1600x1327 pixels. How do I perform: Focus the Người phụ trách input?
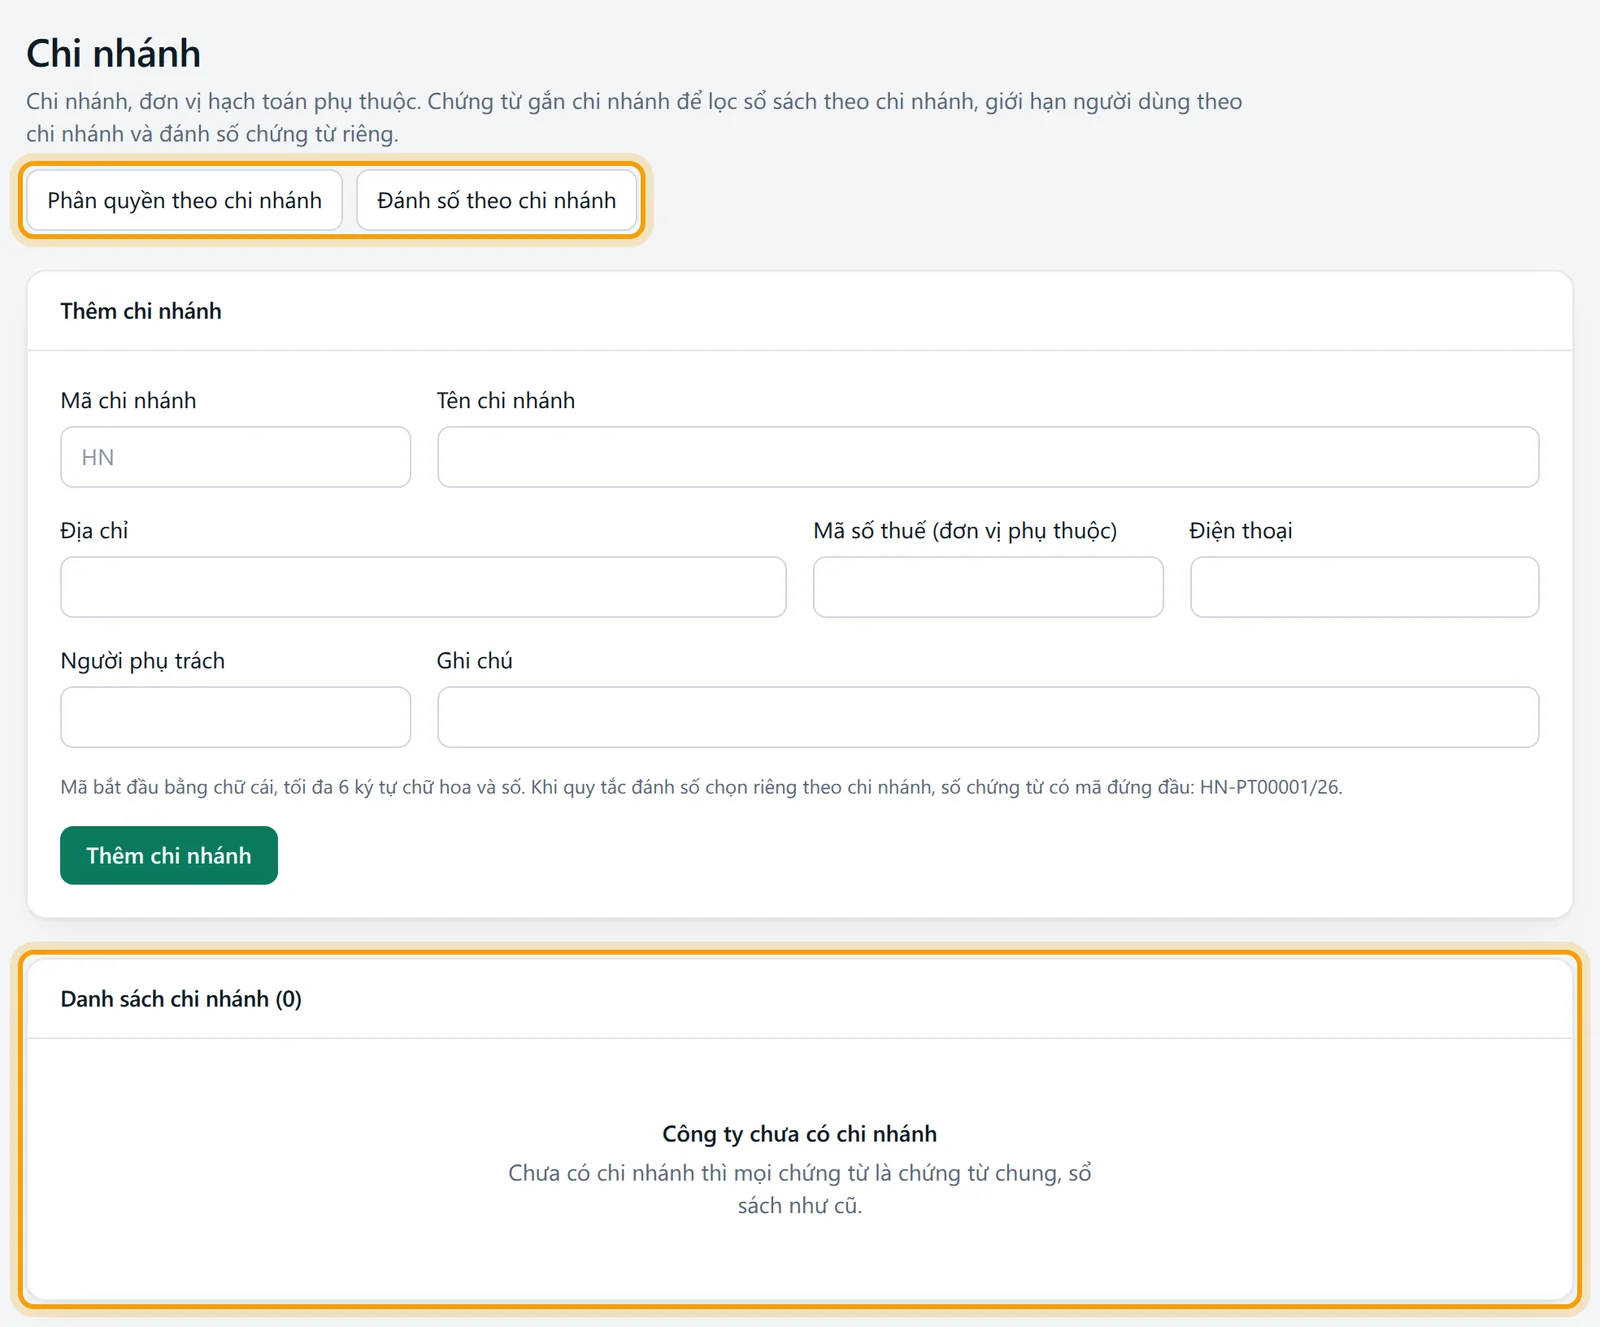pyautogui.click(x=235, y=717)
